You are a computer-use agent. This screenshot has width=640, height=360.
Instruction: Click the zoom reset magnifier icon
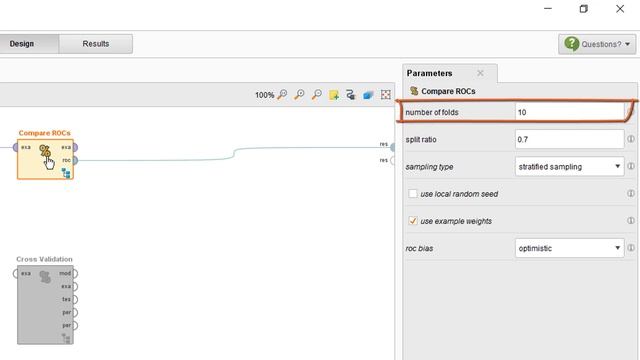pyautogui.click(x=282, y=95)
